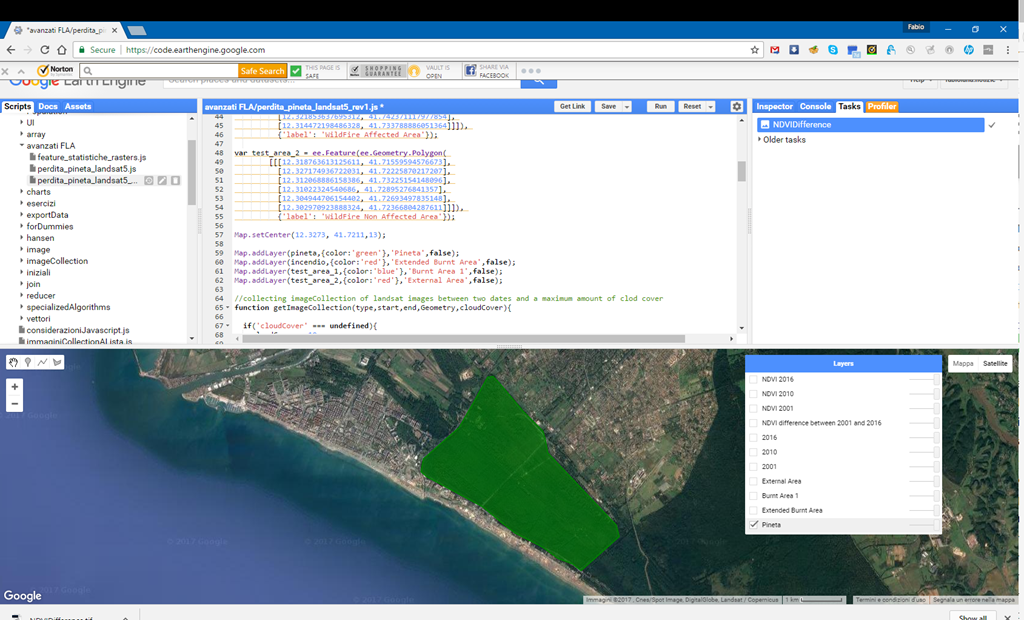Click the Get Link button

click(x=572, y=106)
